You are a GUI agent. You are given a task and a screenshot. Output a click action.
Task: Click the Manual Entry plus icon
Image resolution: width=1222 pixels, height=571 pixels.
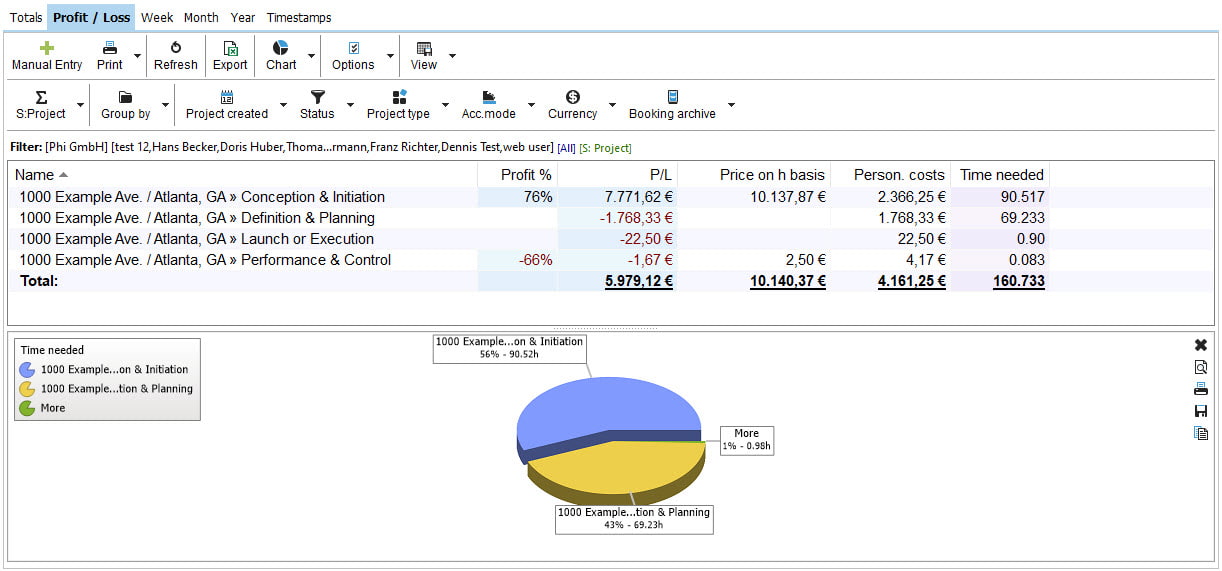(46, 48)
